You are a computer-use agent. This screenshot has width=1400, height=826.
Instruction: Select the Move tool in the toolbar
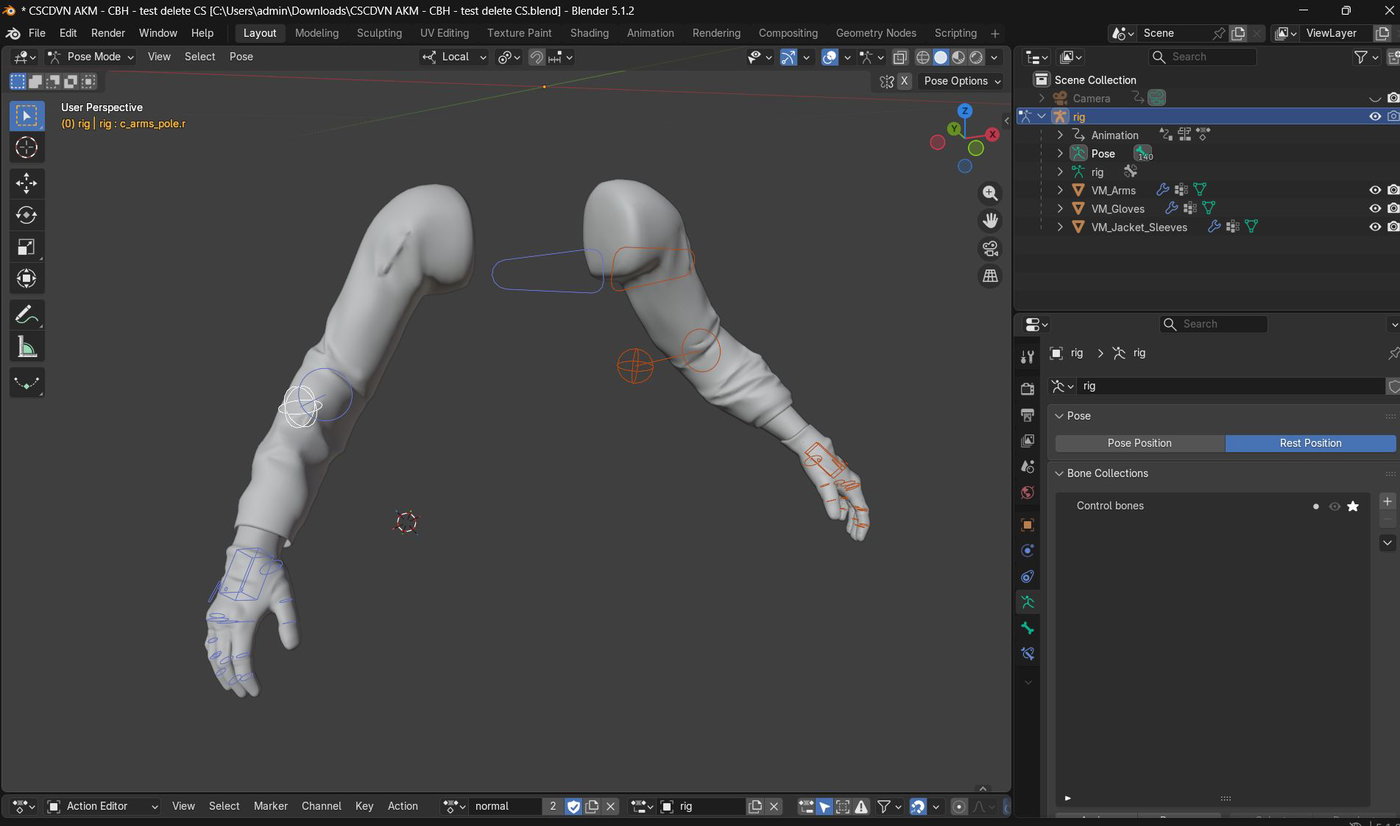(x=27, y=182)
